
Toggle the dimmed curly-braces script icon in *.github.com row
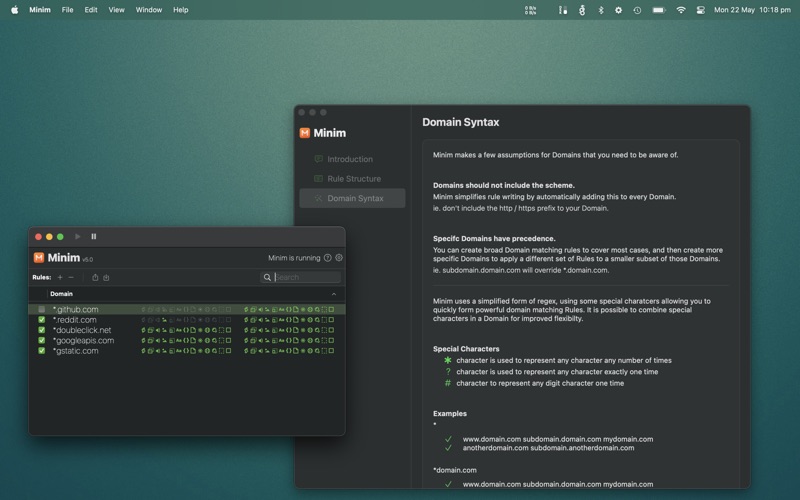186,309
